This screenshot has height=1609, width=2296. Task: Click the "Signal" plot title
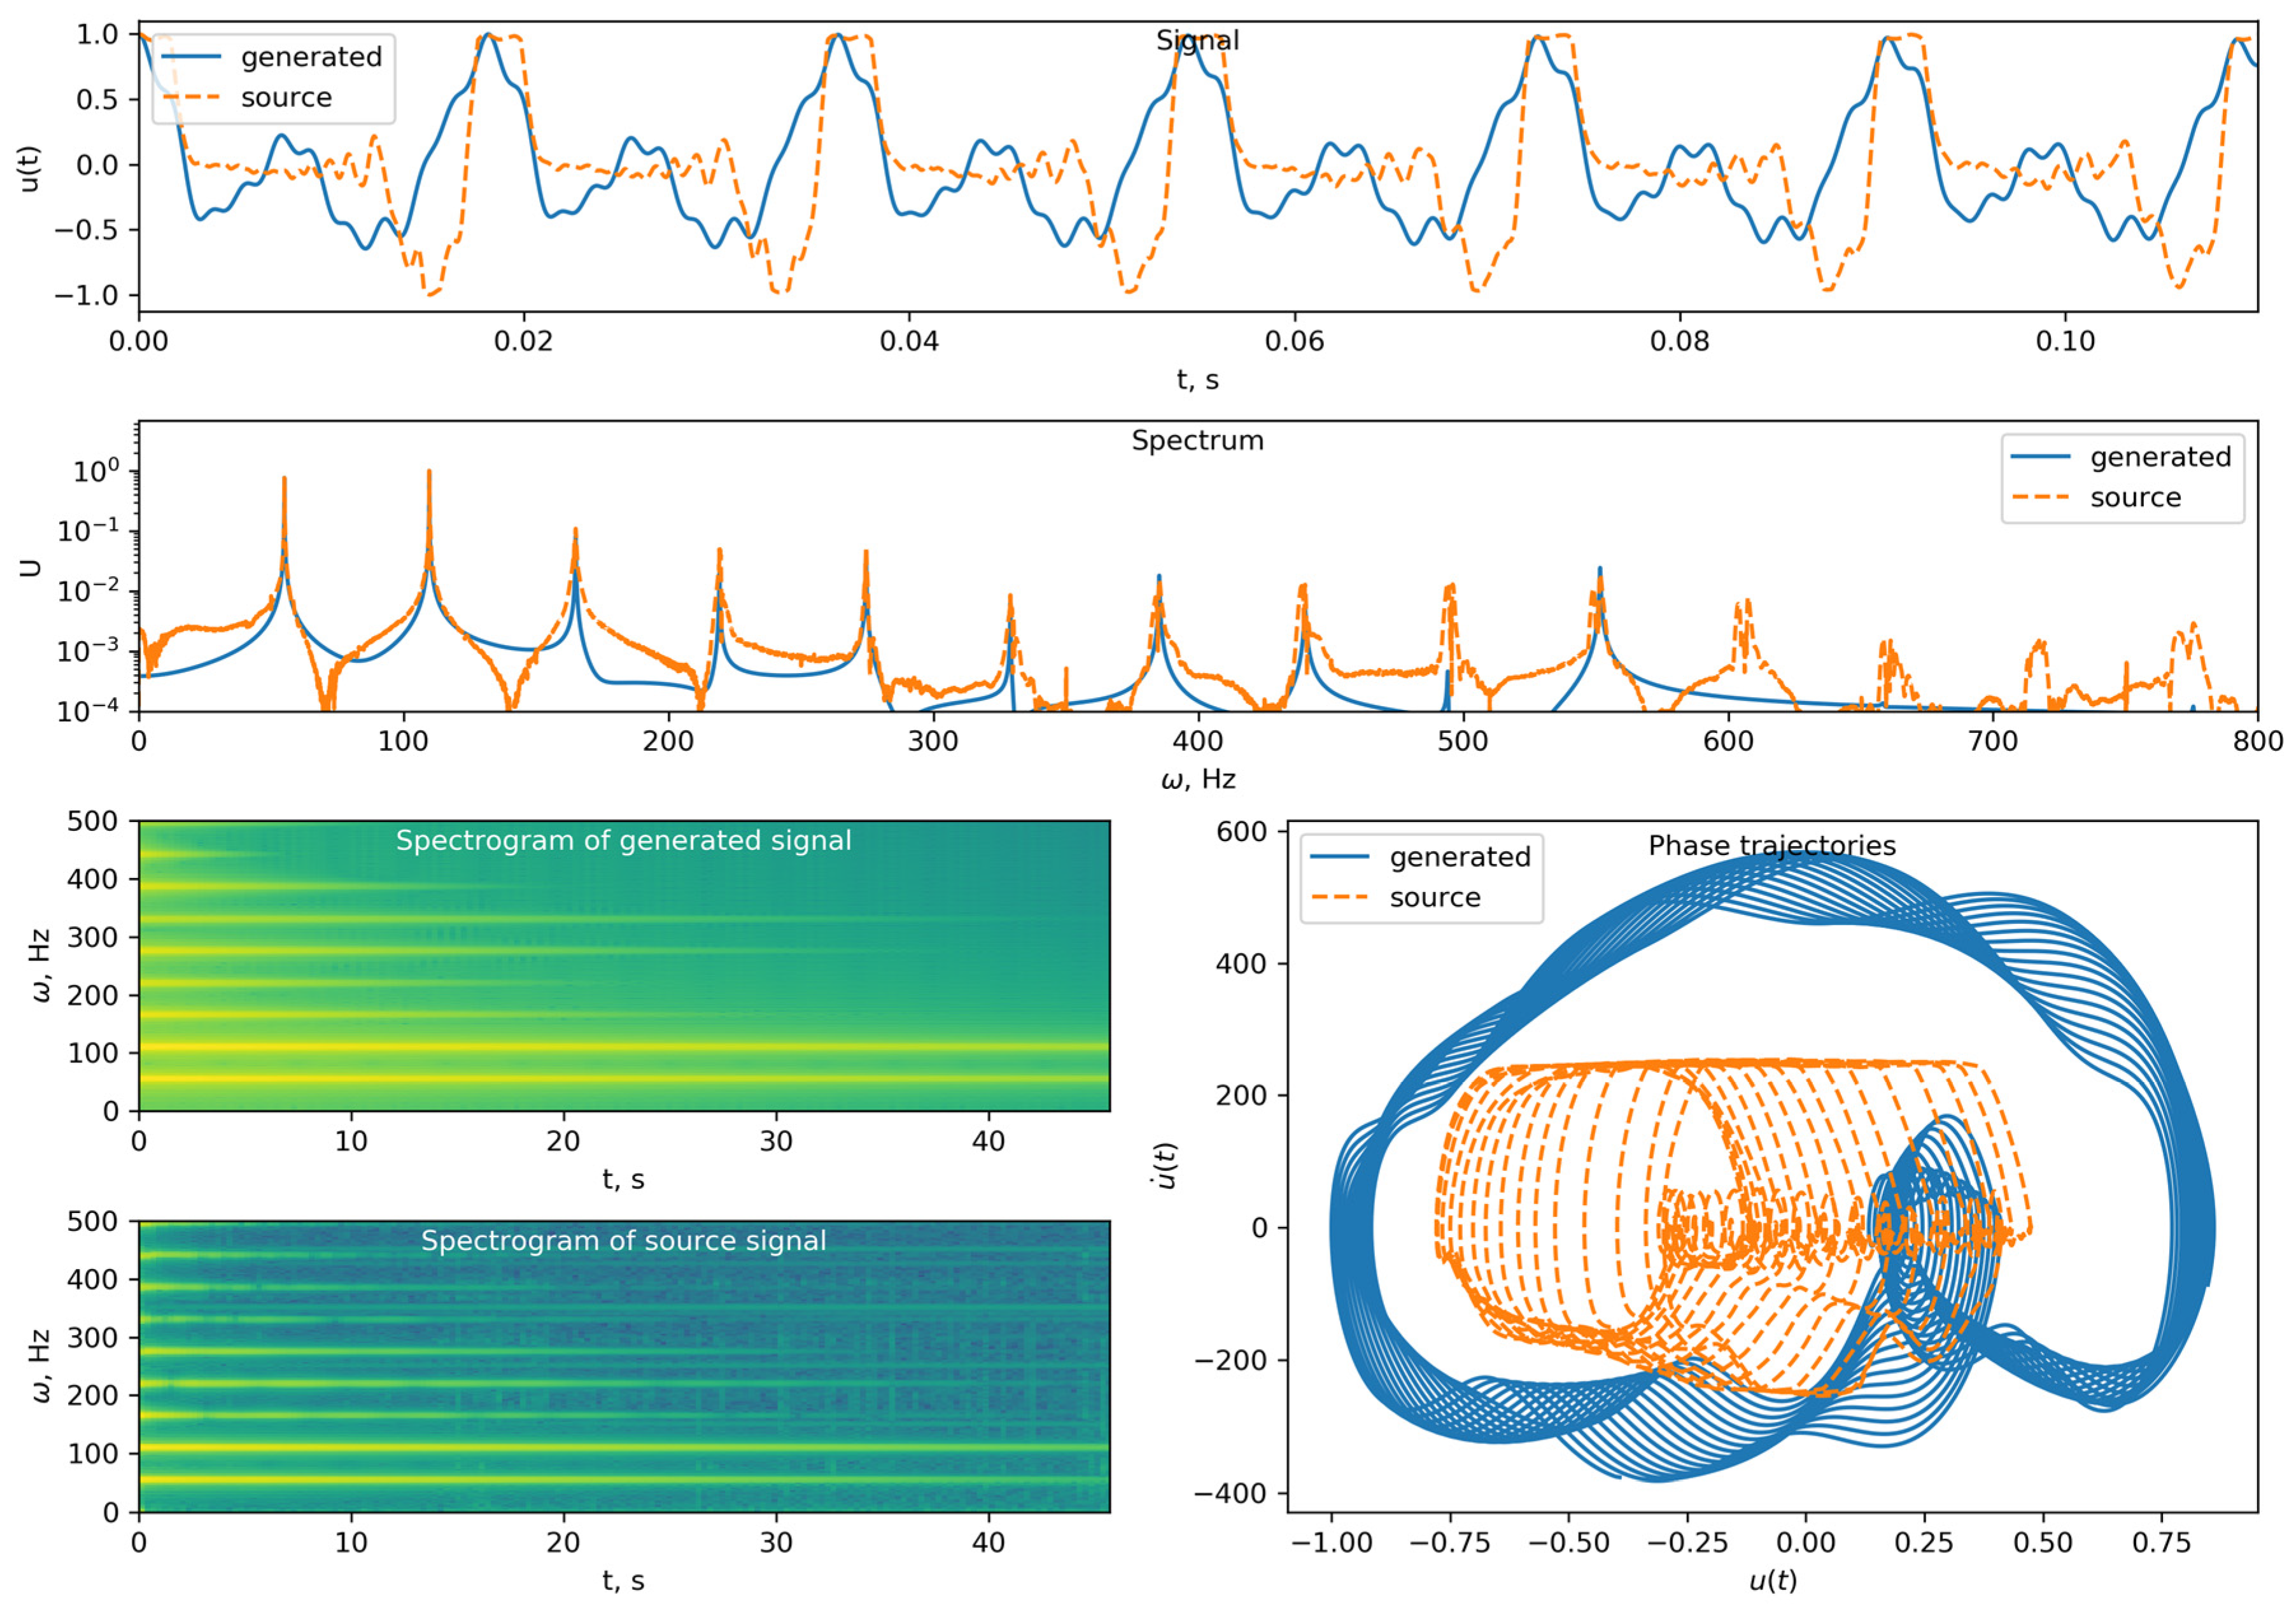[1197, 41]
